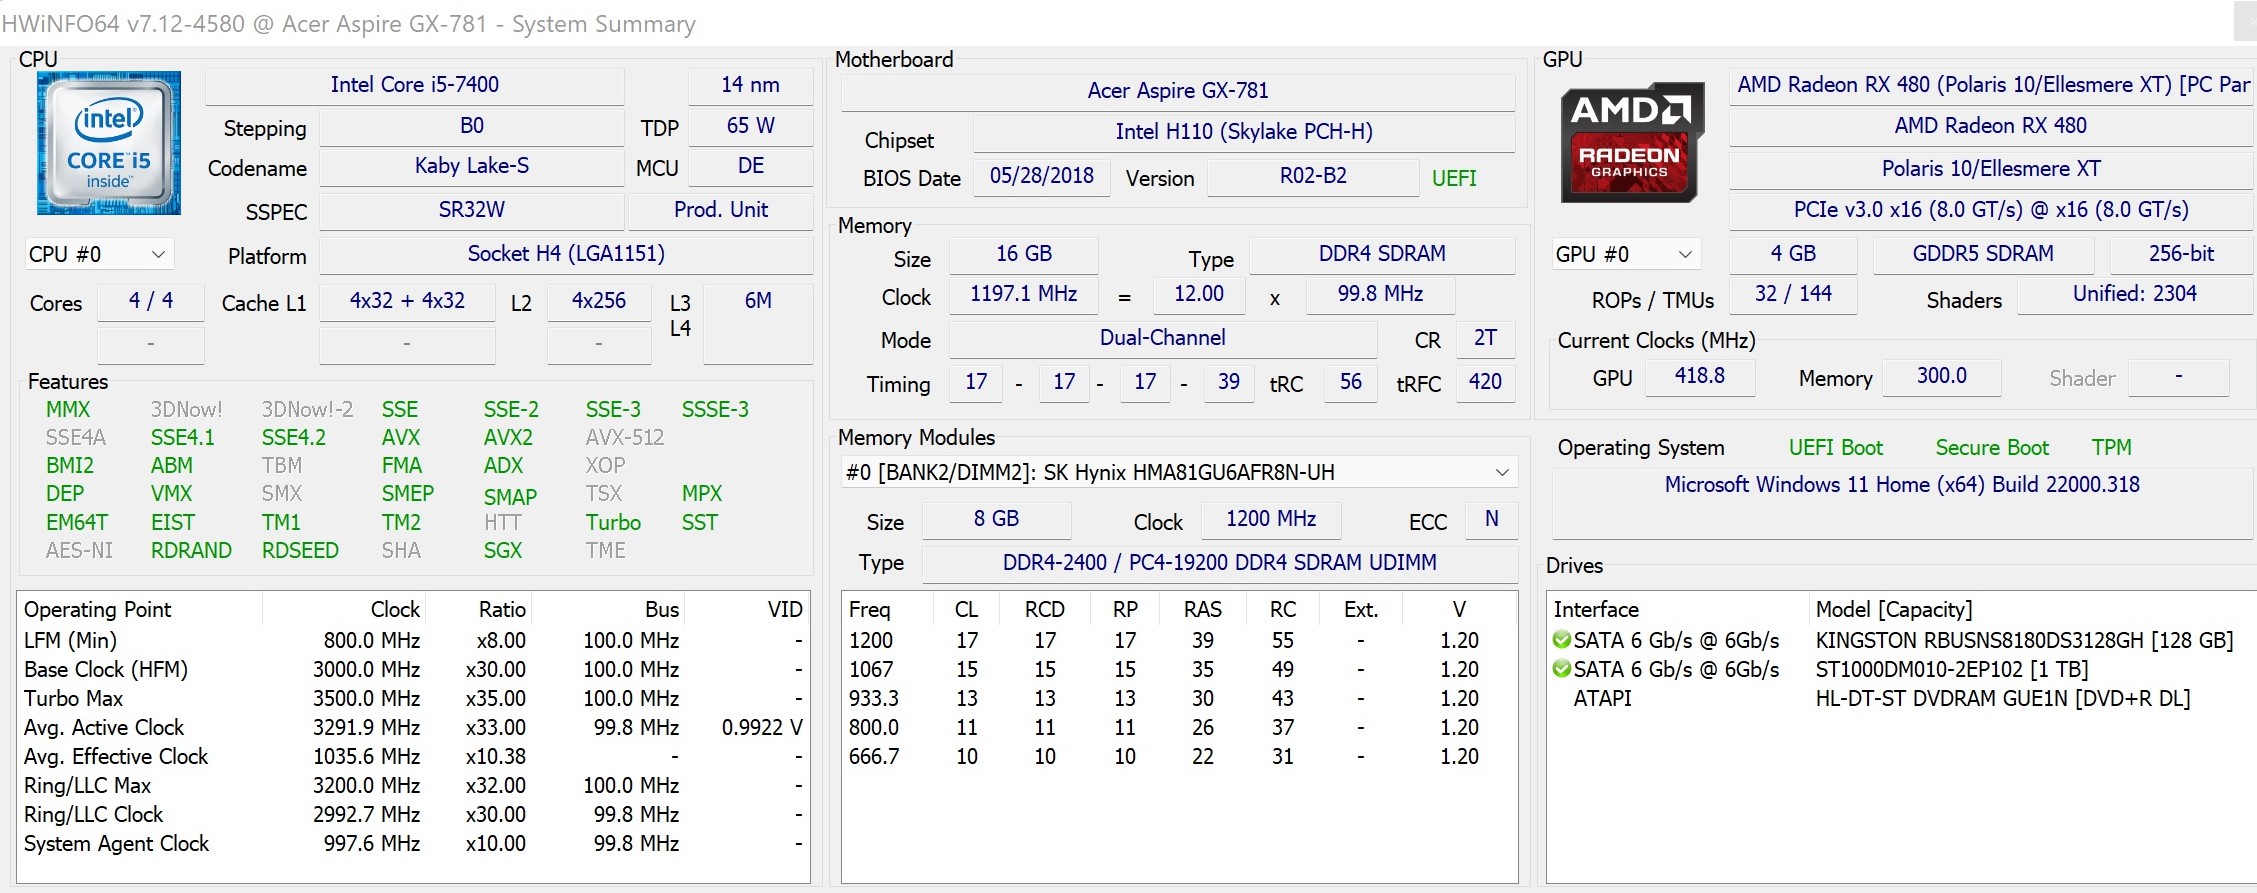Click the GDDR5 SDRAM memory type field

(1983, 254)
